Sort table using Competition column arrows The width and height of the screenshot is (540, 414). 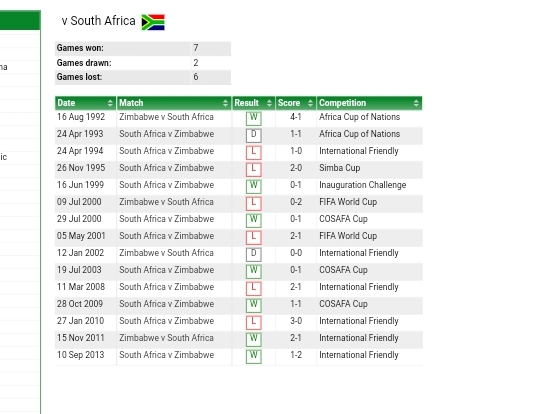(x=416, y=103)
